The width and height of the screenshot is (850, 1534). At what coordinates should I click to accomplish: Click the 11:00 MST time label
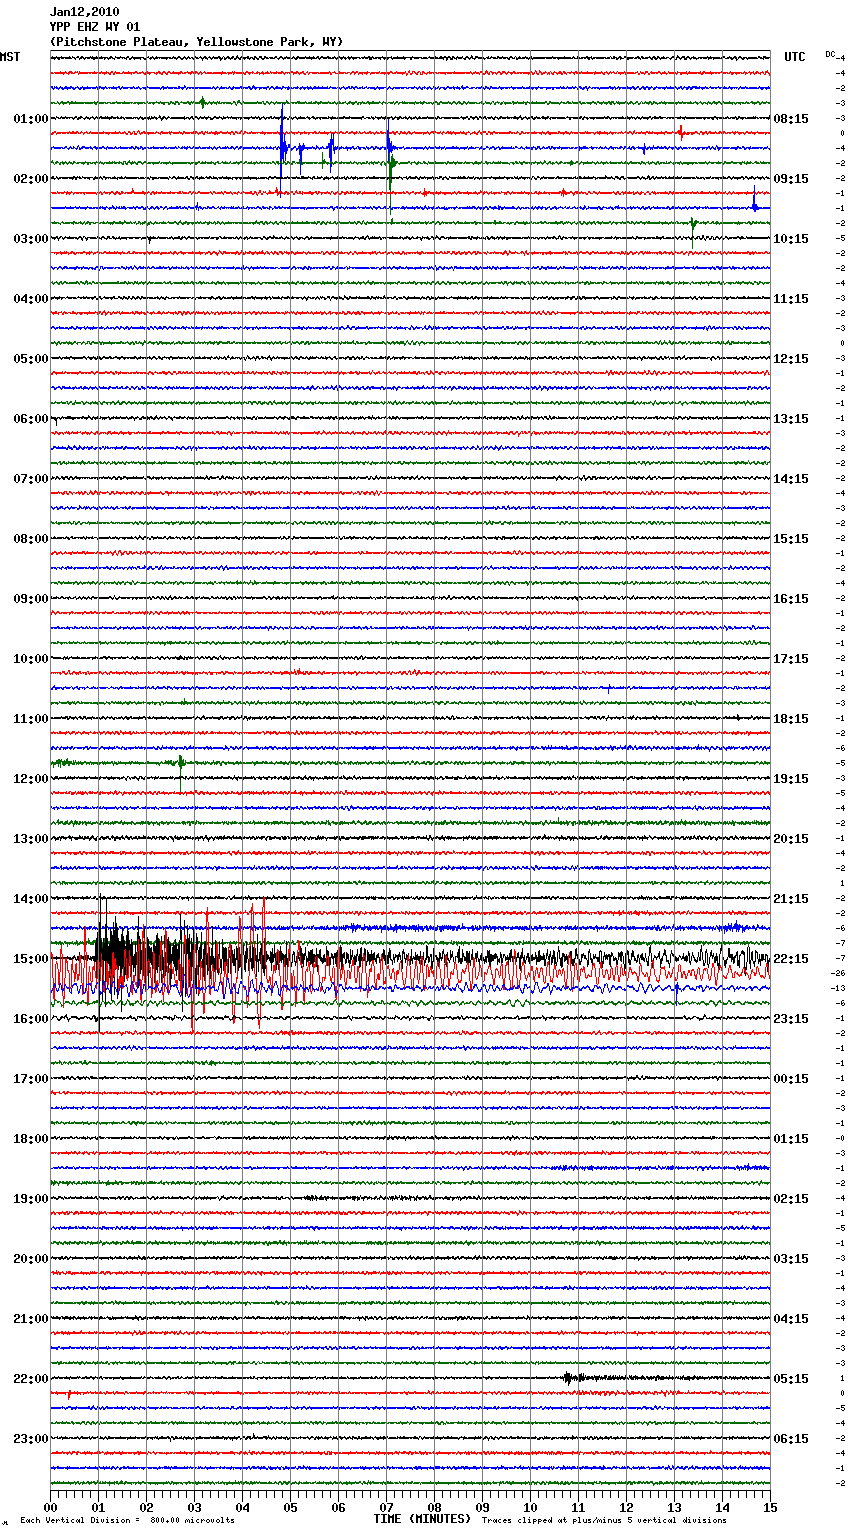(31, 719)
